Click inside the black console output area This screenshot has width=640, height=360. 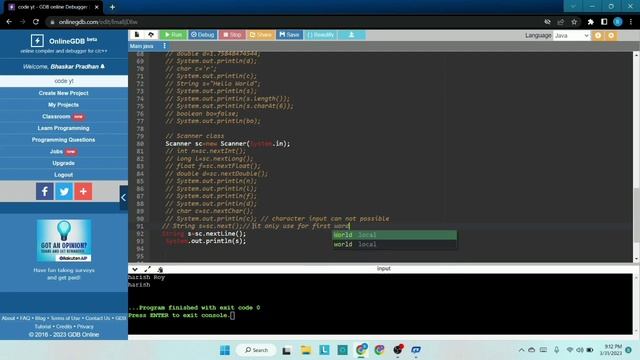380,304
